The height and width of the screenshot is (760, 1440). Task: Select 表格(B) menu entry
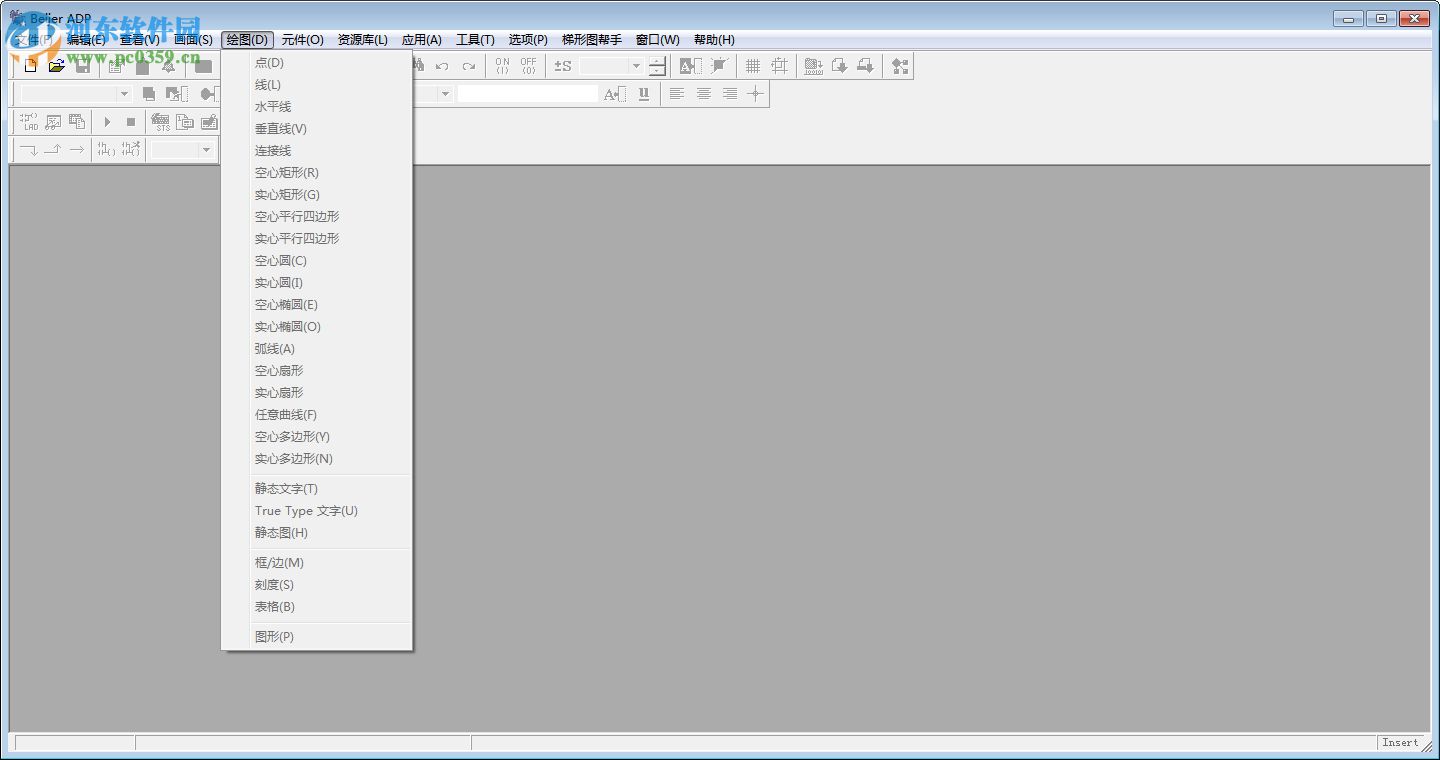317,607
